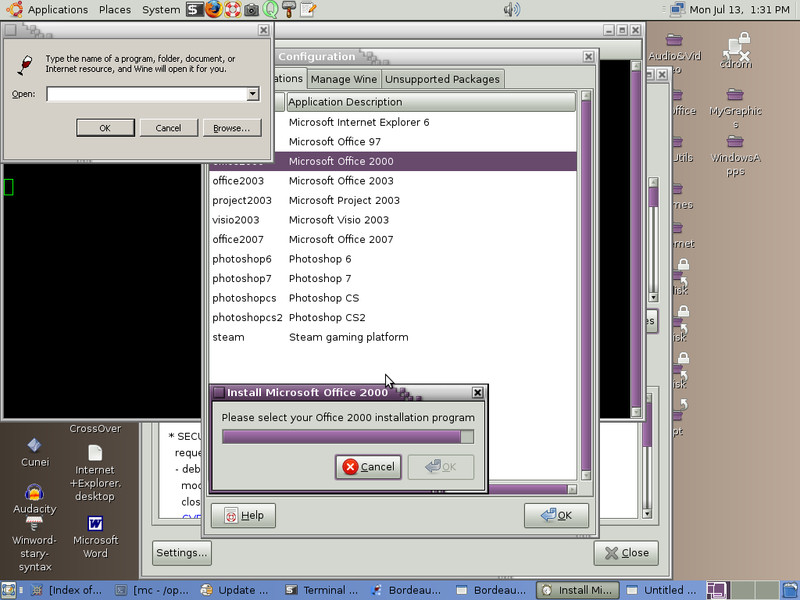Open the Winword-stary-syntax desktop icon
The image size is (800, 600).
pyautogui.click(x=34, y=544)
